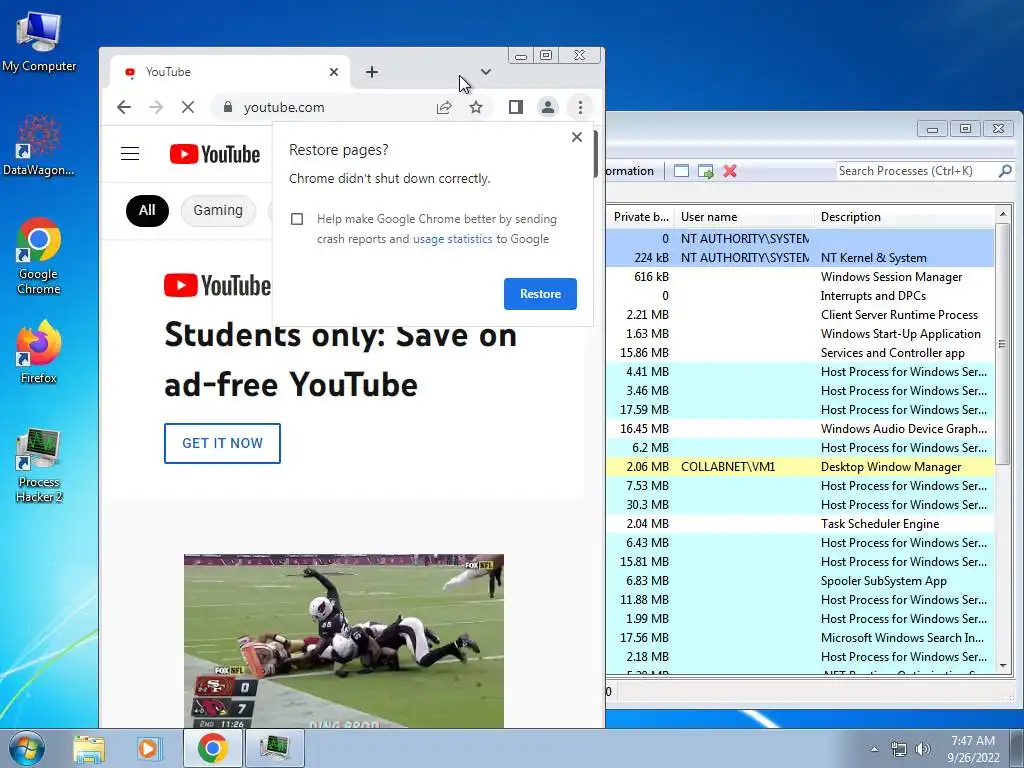1024x768 pixels.
Task: Select the Task Scheduler Engine row
Action: pyautogui.click(x=800, y=524)
